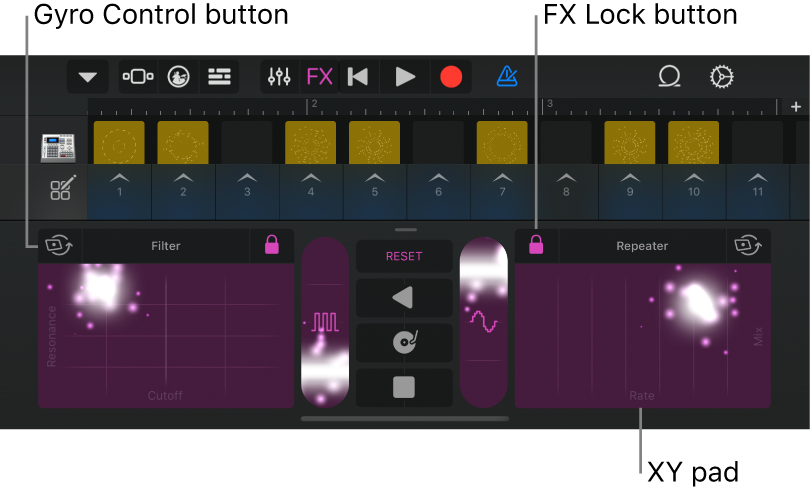Open the navigation dropdown triangle button

coord(88,77)
